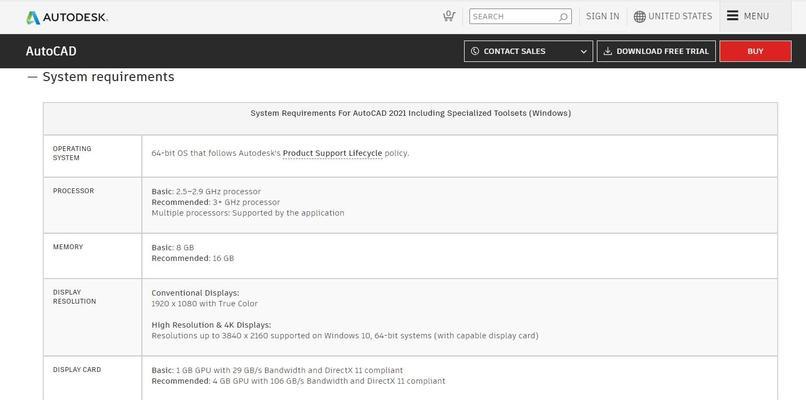This screenshot has height=400, width=806.
Task: Select the MEMORY row label
Action: (68, 247)
